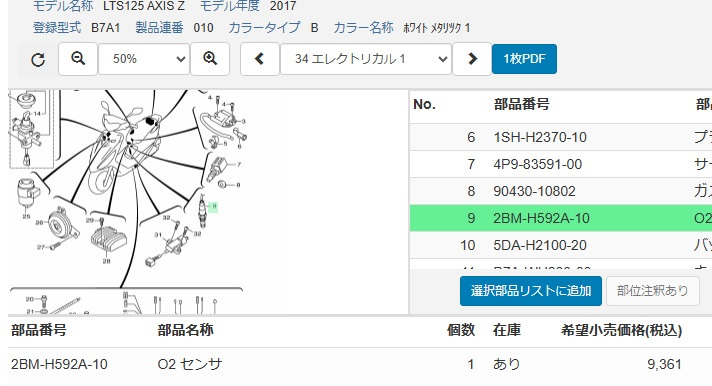
Task: Click the 在庫 column header
Action: [x=507, y=330]
